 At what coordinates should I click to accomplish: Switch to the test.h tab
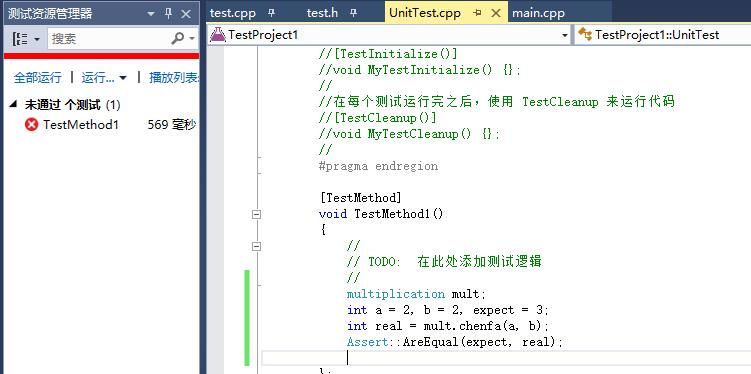click(322, 13)
